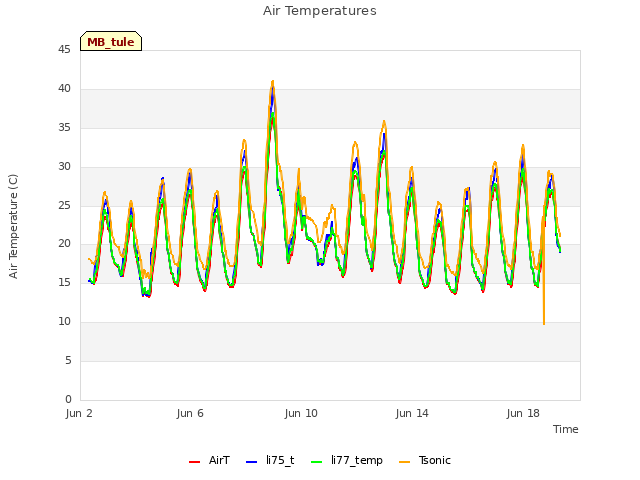Viewport: 640px width, 480px height.
Task: Click the 0 y-axis tick label
Action: (x=68, y=399)
